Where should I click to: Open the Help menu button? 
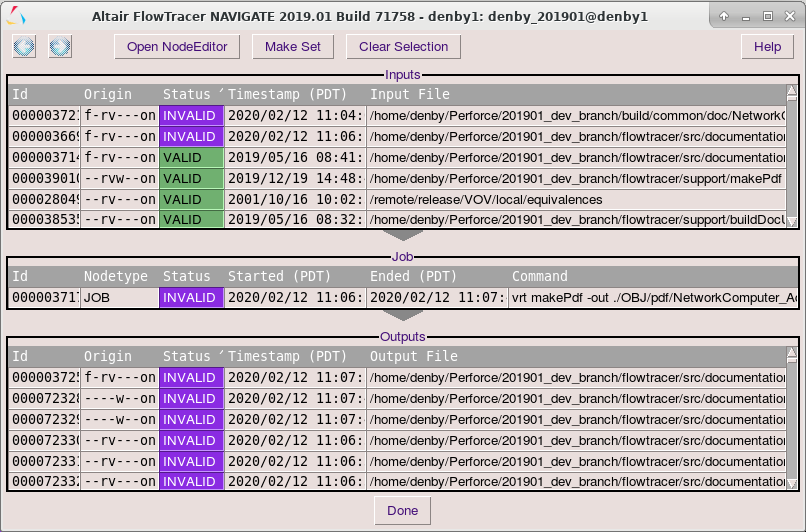(767, 47)
